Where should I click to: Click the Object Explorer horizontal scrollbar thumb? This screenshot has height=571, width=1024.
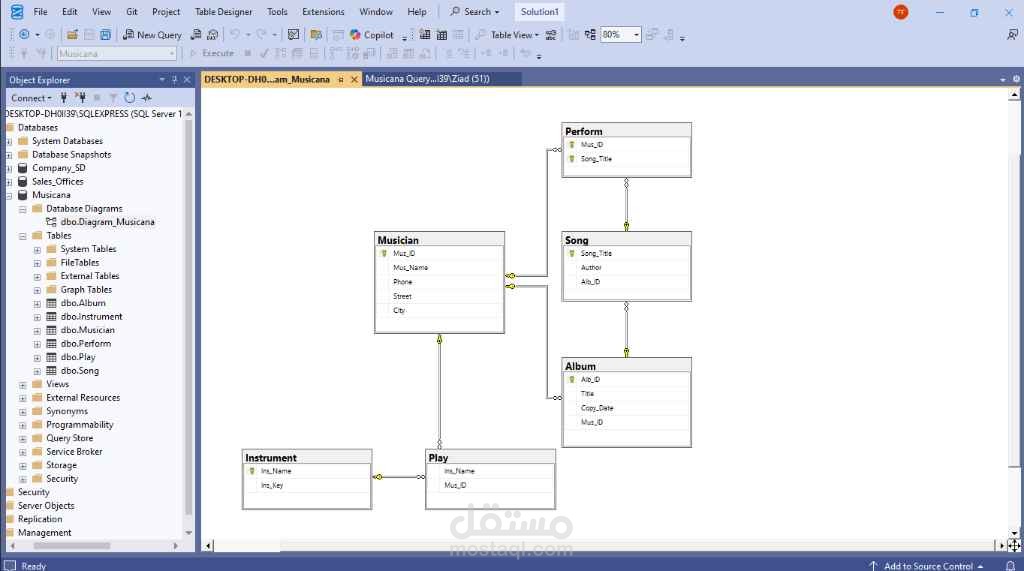point(72,546)
